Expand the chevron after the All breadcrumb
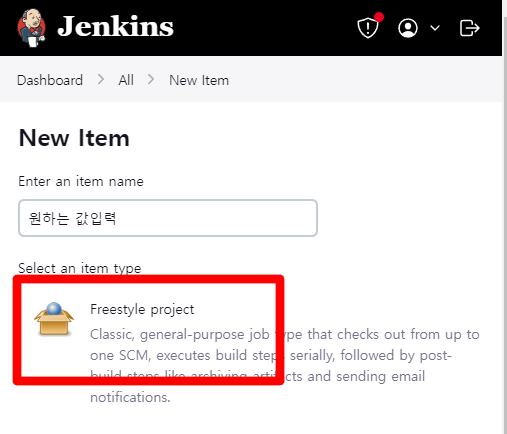This screenshot has height=434, width=507. [151, 80]
